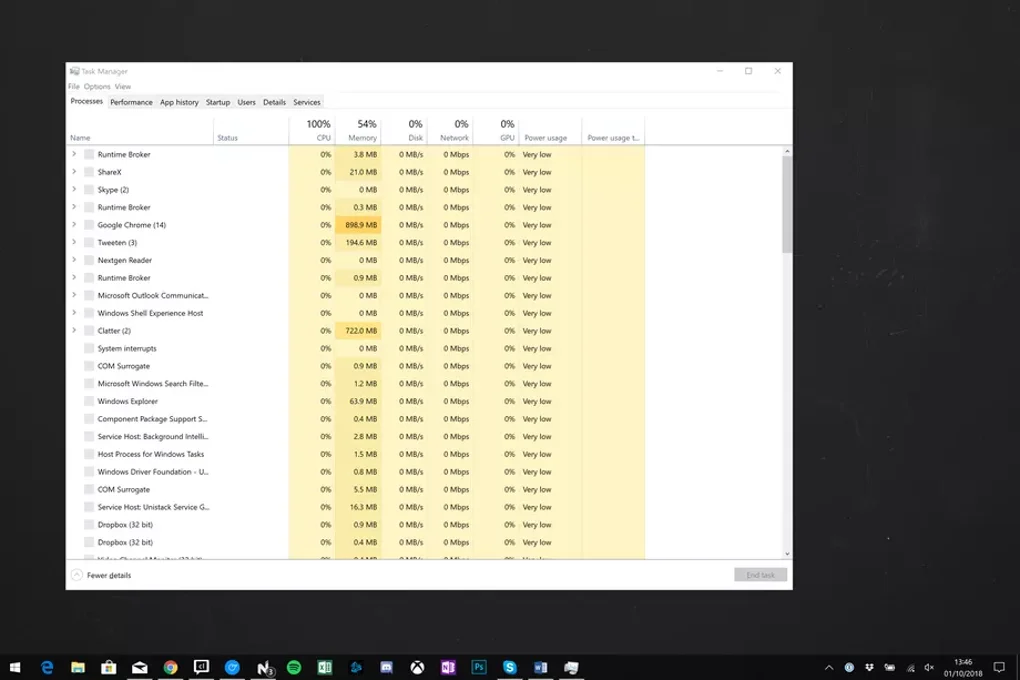Viewport: 1020px width, 680px height.
Task: Open the App history tab
Action: [x=179, y=102]
